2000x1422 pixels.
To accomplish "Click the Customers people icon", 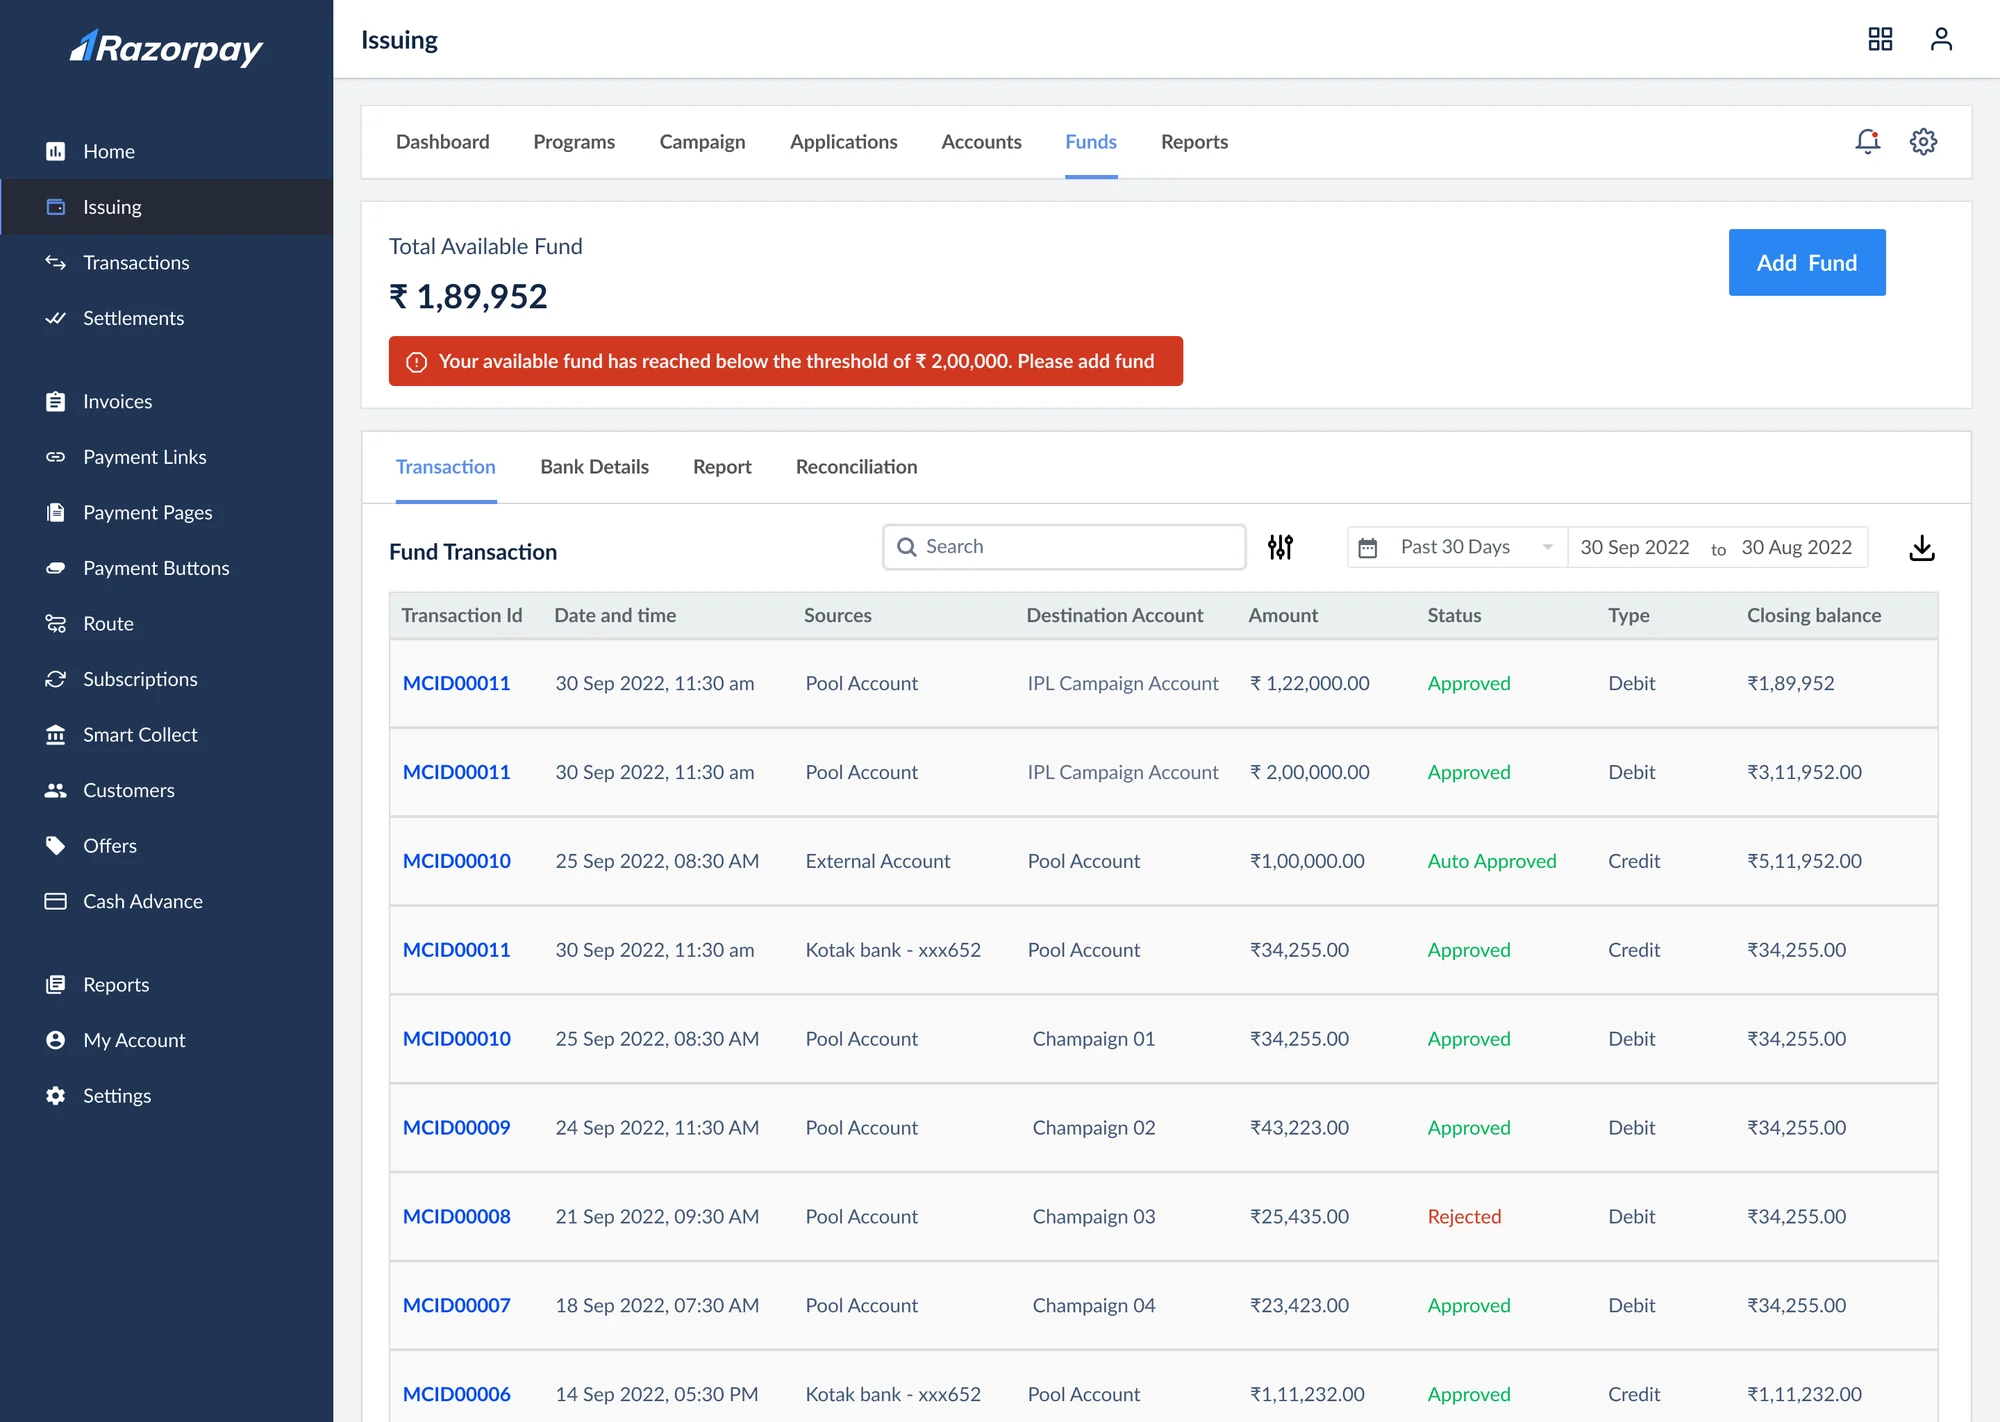I will click(x=55, y=790).
